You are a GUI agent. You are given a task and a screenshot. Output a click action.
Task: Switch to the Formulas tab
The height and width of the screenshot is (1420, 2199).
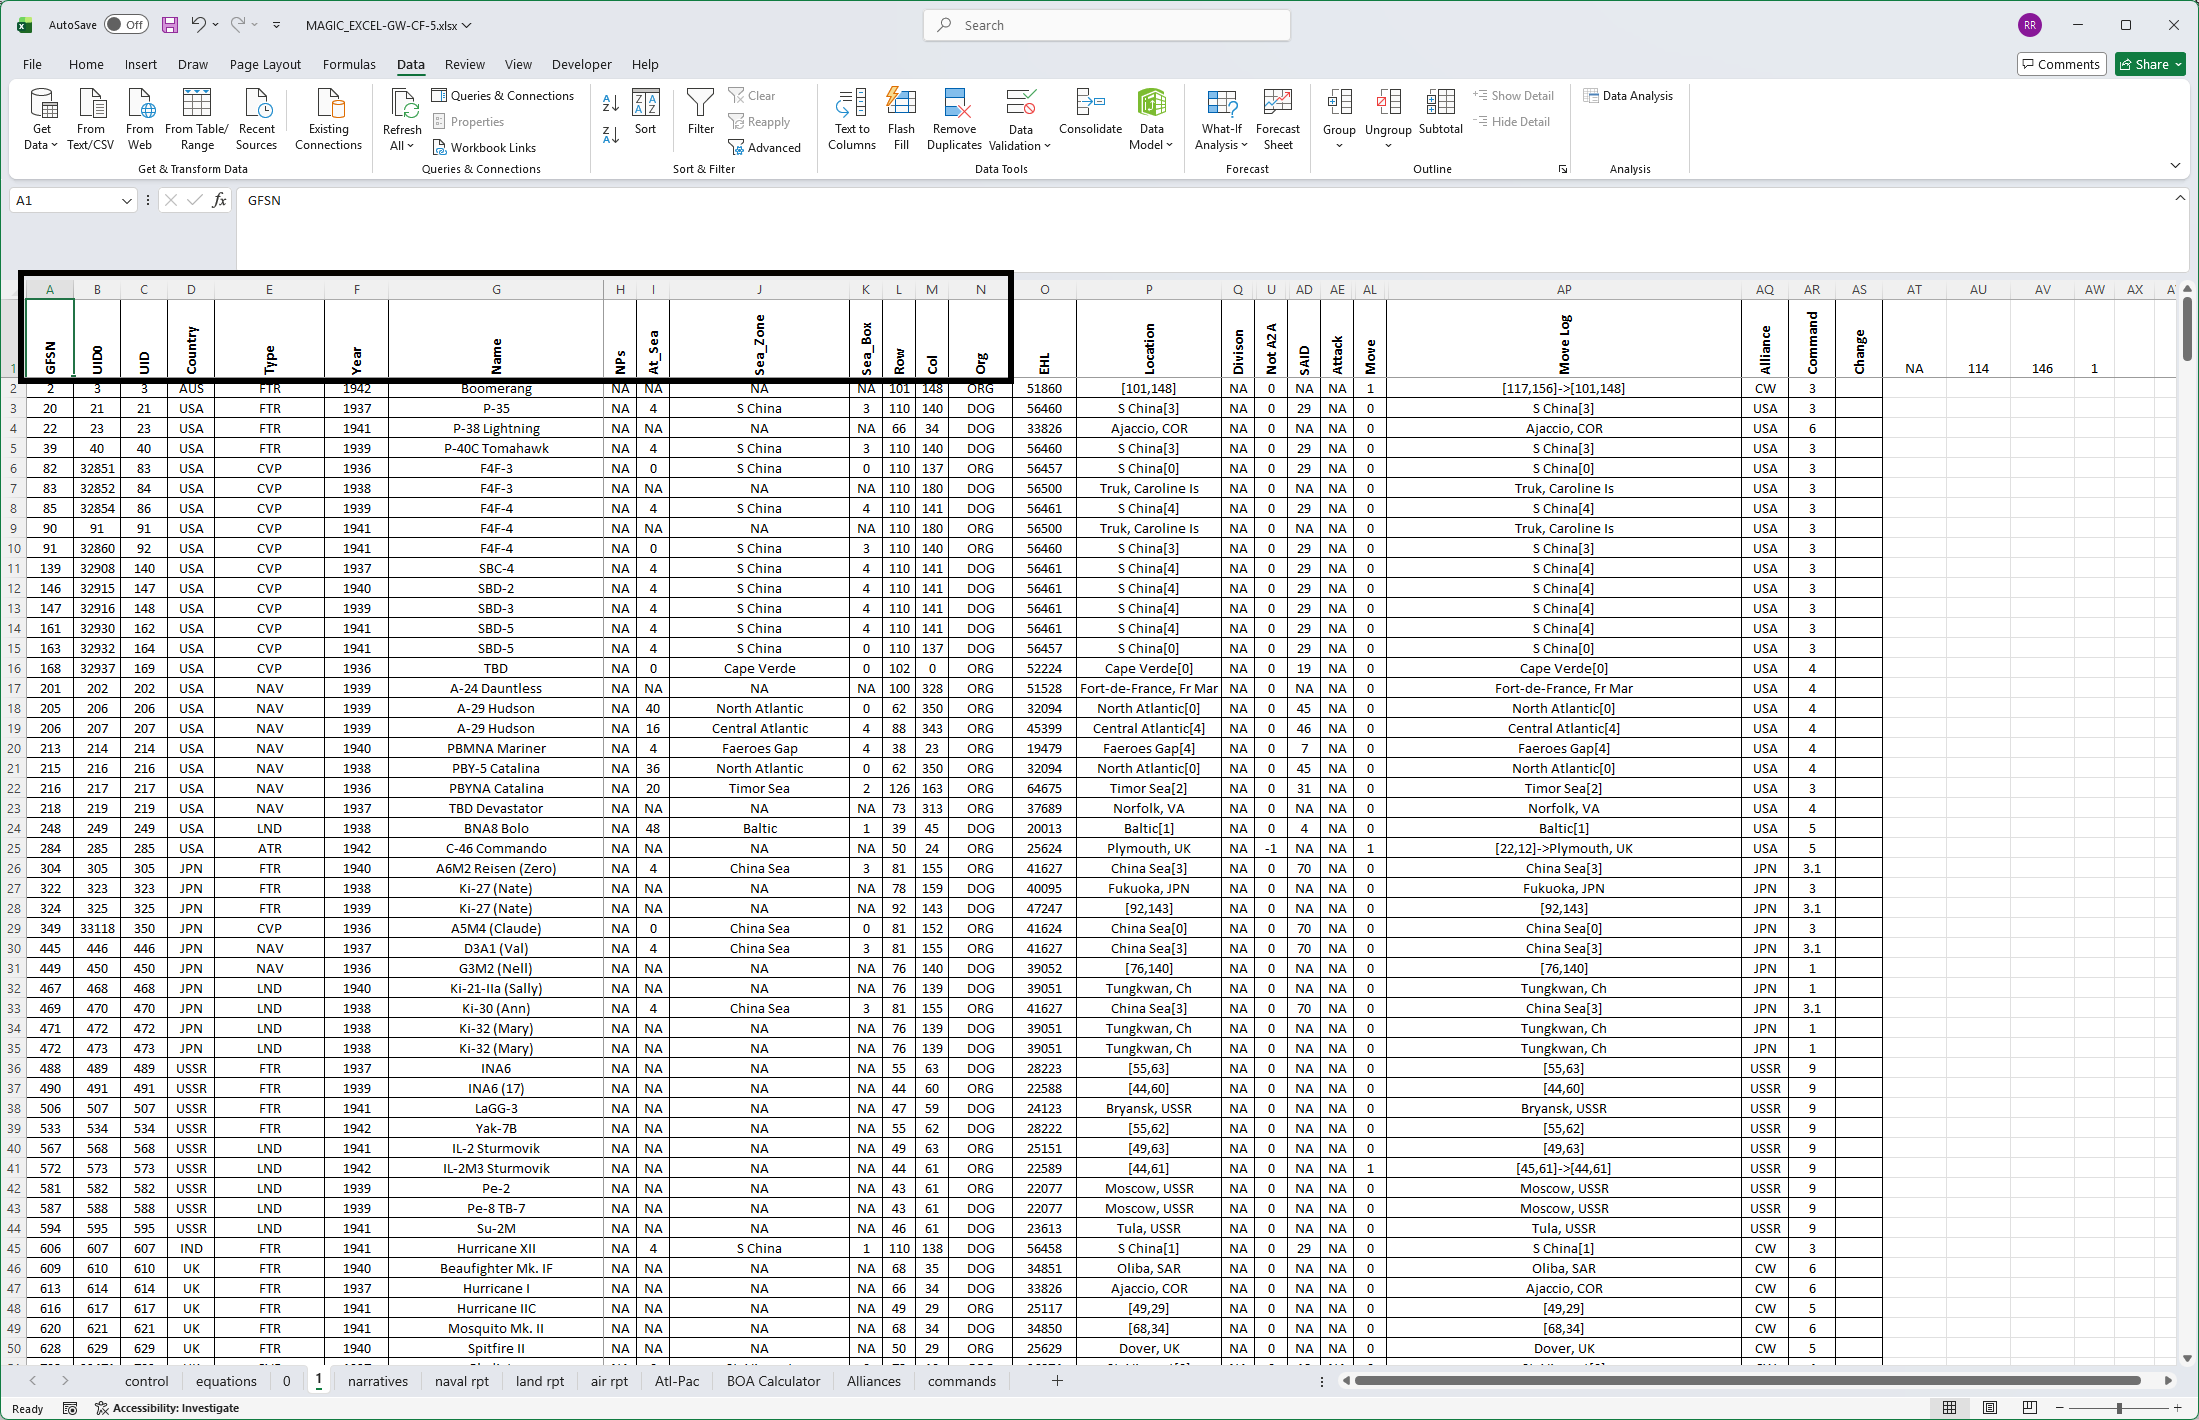pos(349,64)
